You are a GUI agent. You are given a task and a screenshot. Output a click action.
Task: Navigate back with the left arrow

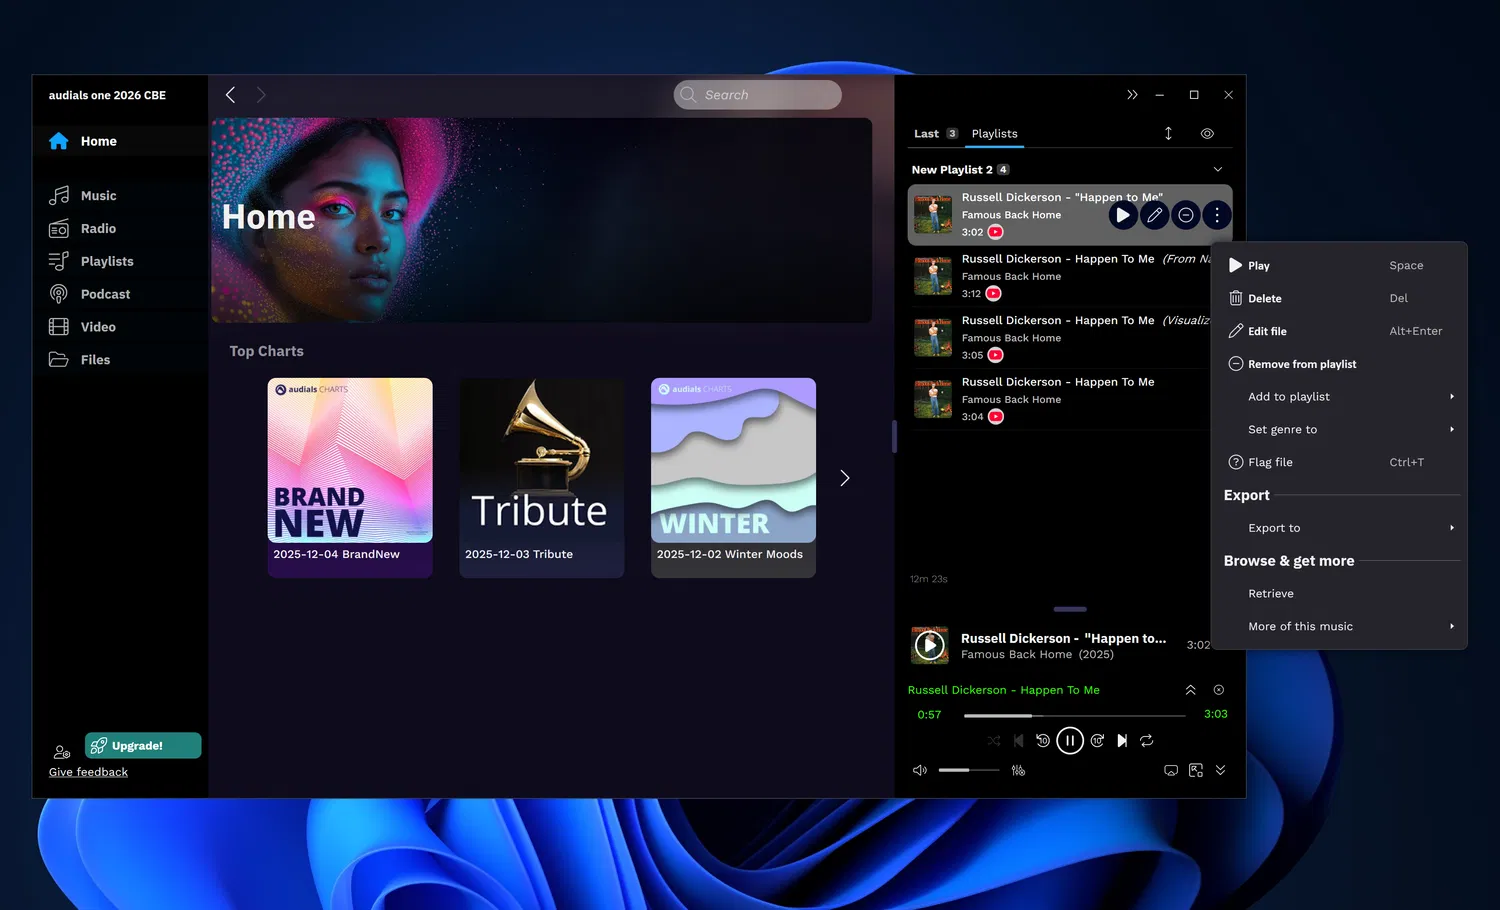click(x=231, y=95)
